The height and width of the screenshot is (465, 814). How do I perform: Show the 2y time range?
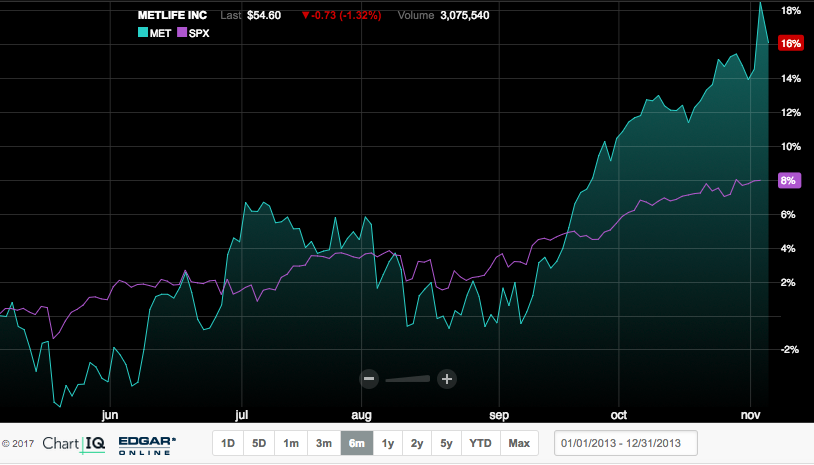pos(417,443)
